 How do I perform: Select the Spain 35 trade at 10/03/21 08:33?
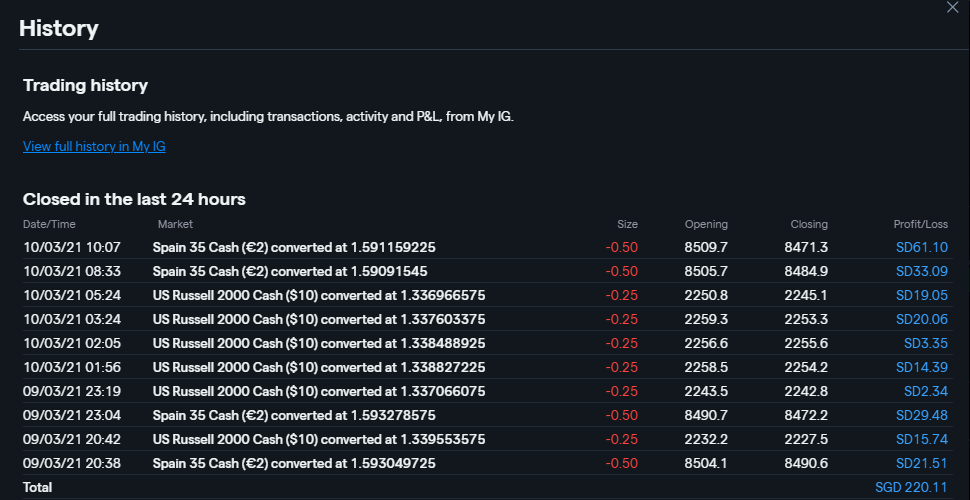point(290,271)
